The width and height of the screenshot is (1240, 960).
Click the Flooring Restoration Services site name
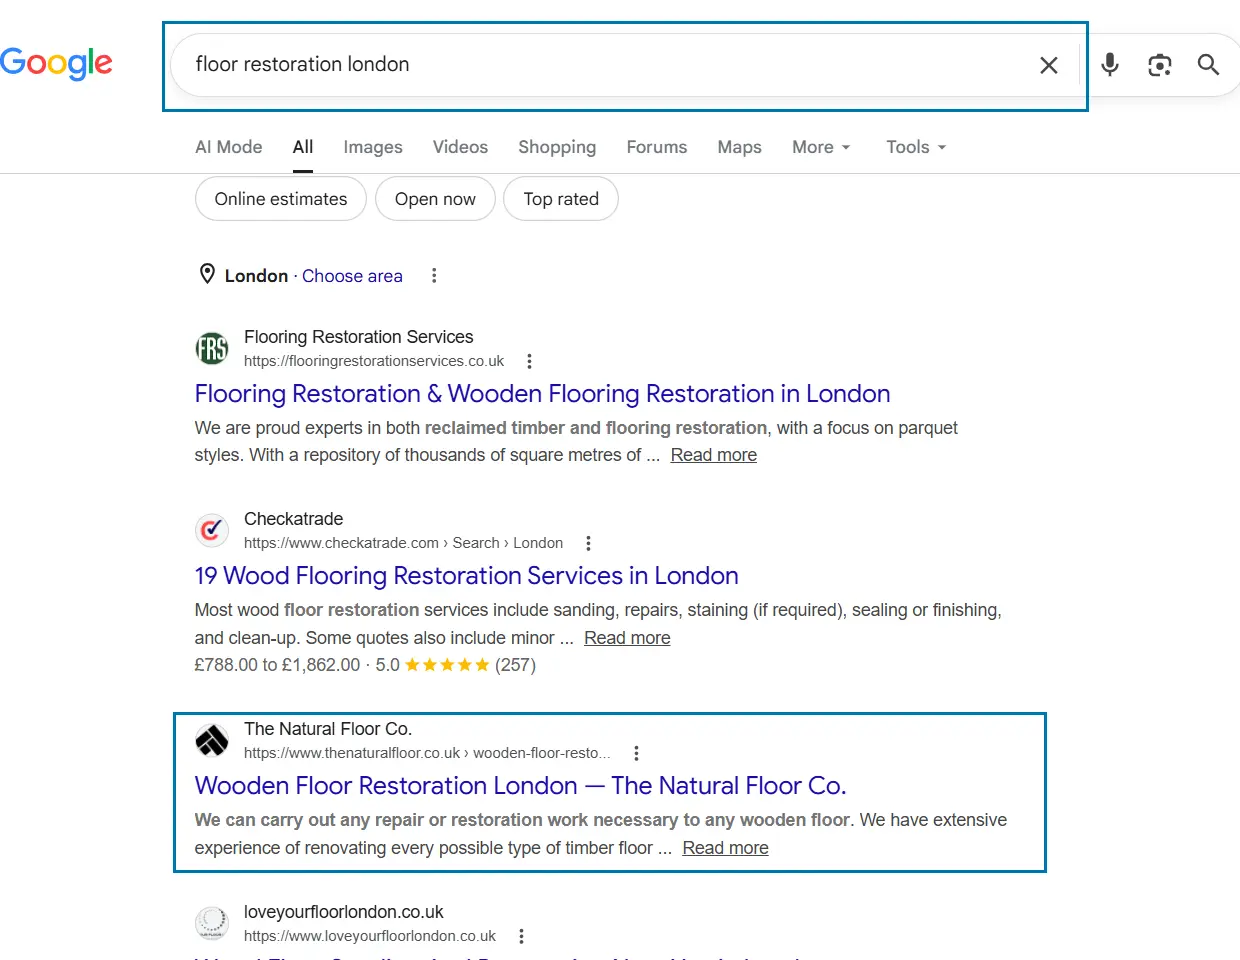pos(359,337)
